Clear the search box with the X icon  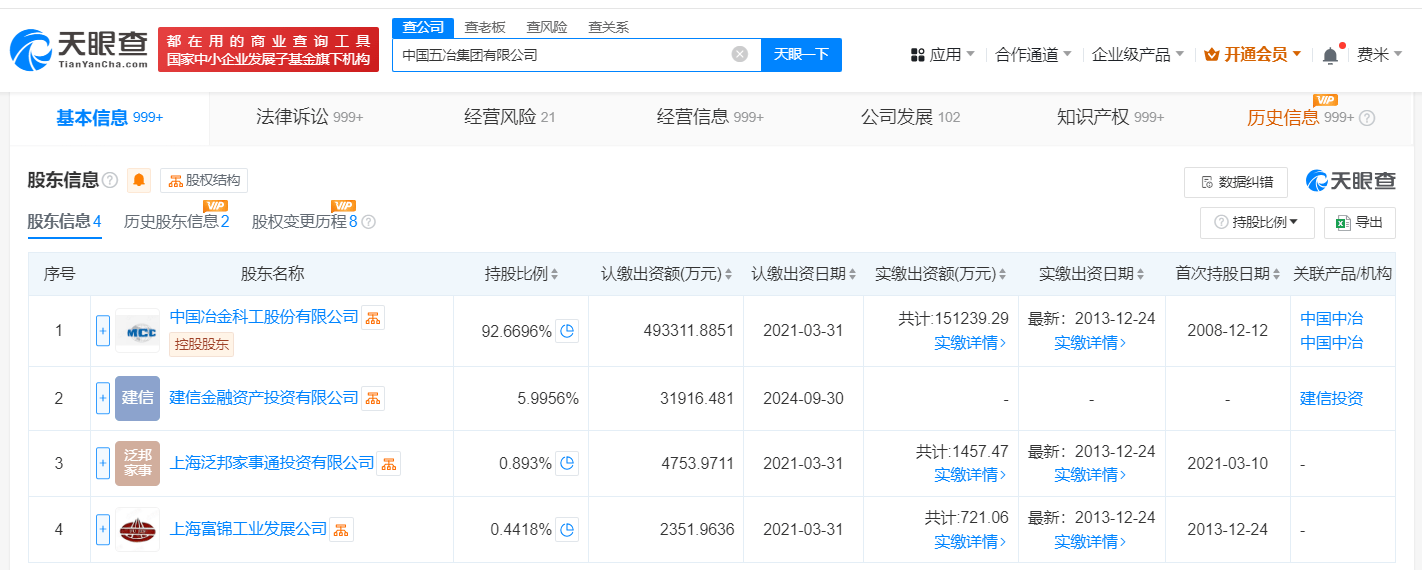pyautogui.click(x=740, y=54)
